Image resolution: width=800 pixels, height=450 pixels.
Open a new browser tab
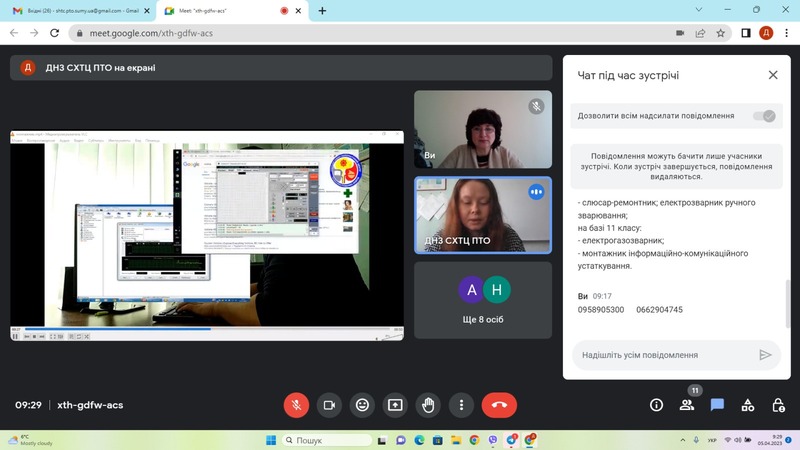click(322, 11)
